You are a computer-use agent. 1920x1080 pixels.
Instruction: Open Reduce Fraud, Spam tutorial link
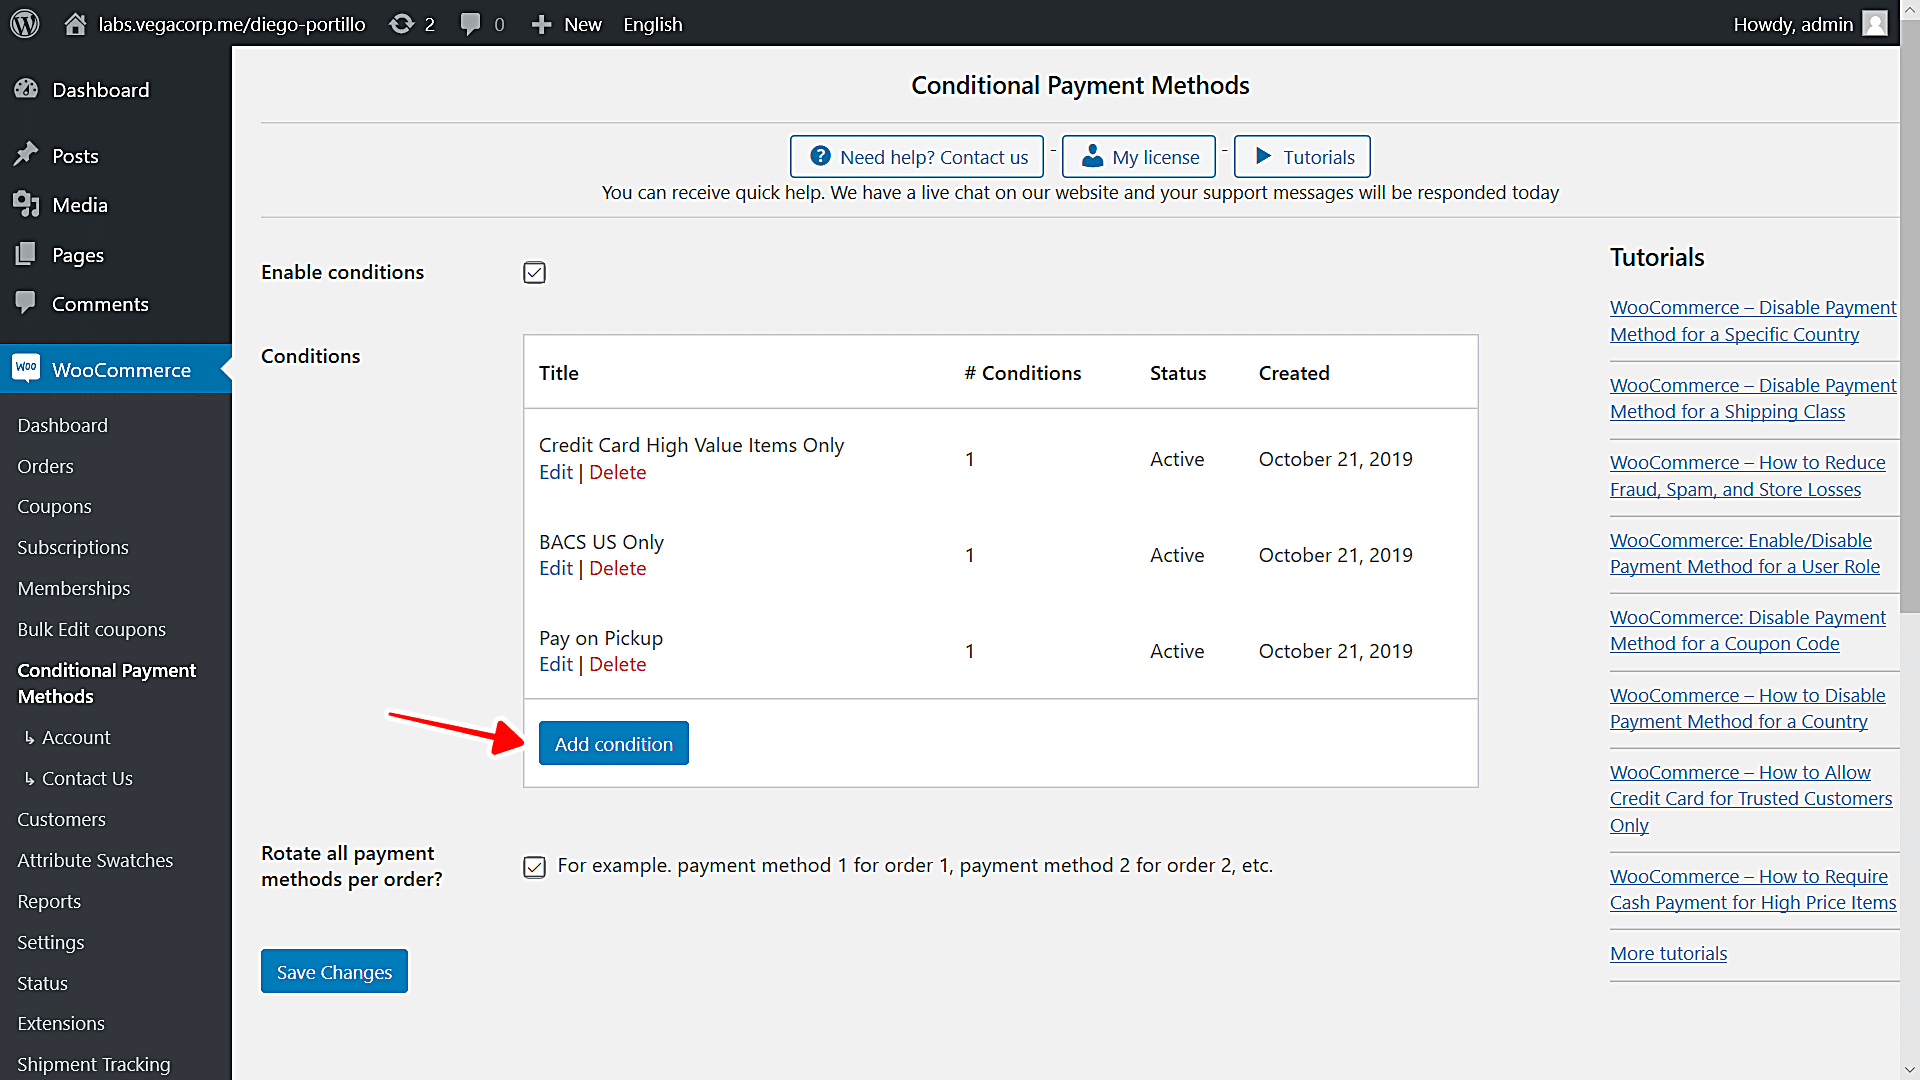tap(1747, 476)
